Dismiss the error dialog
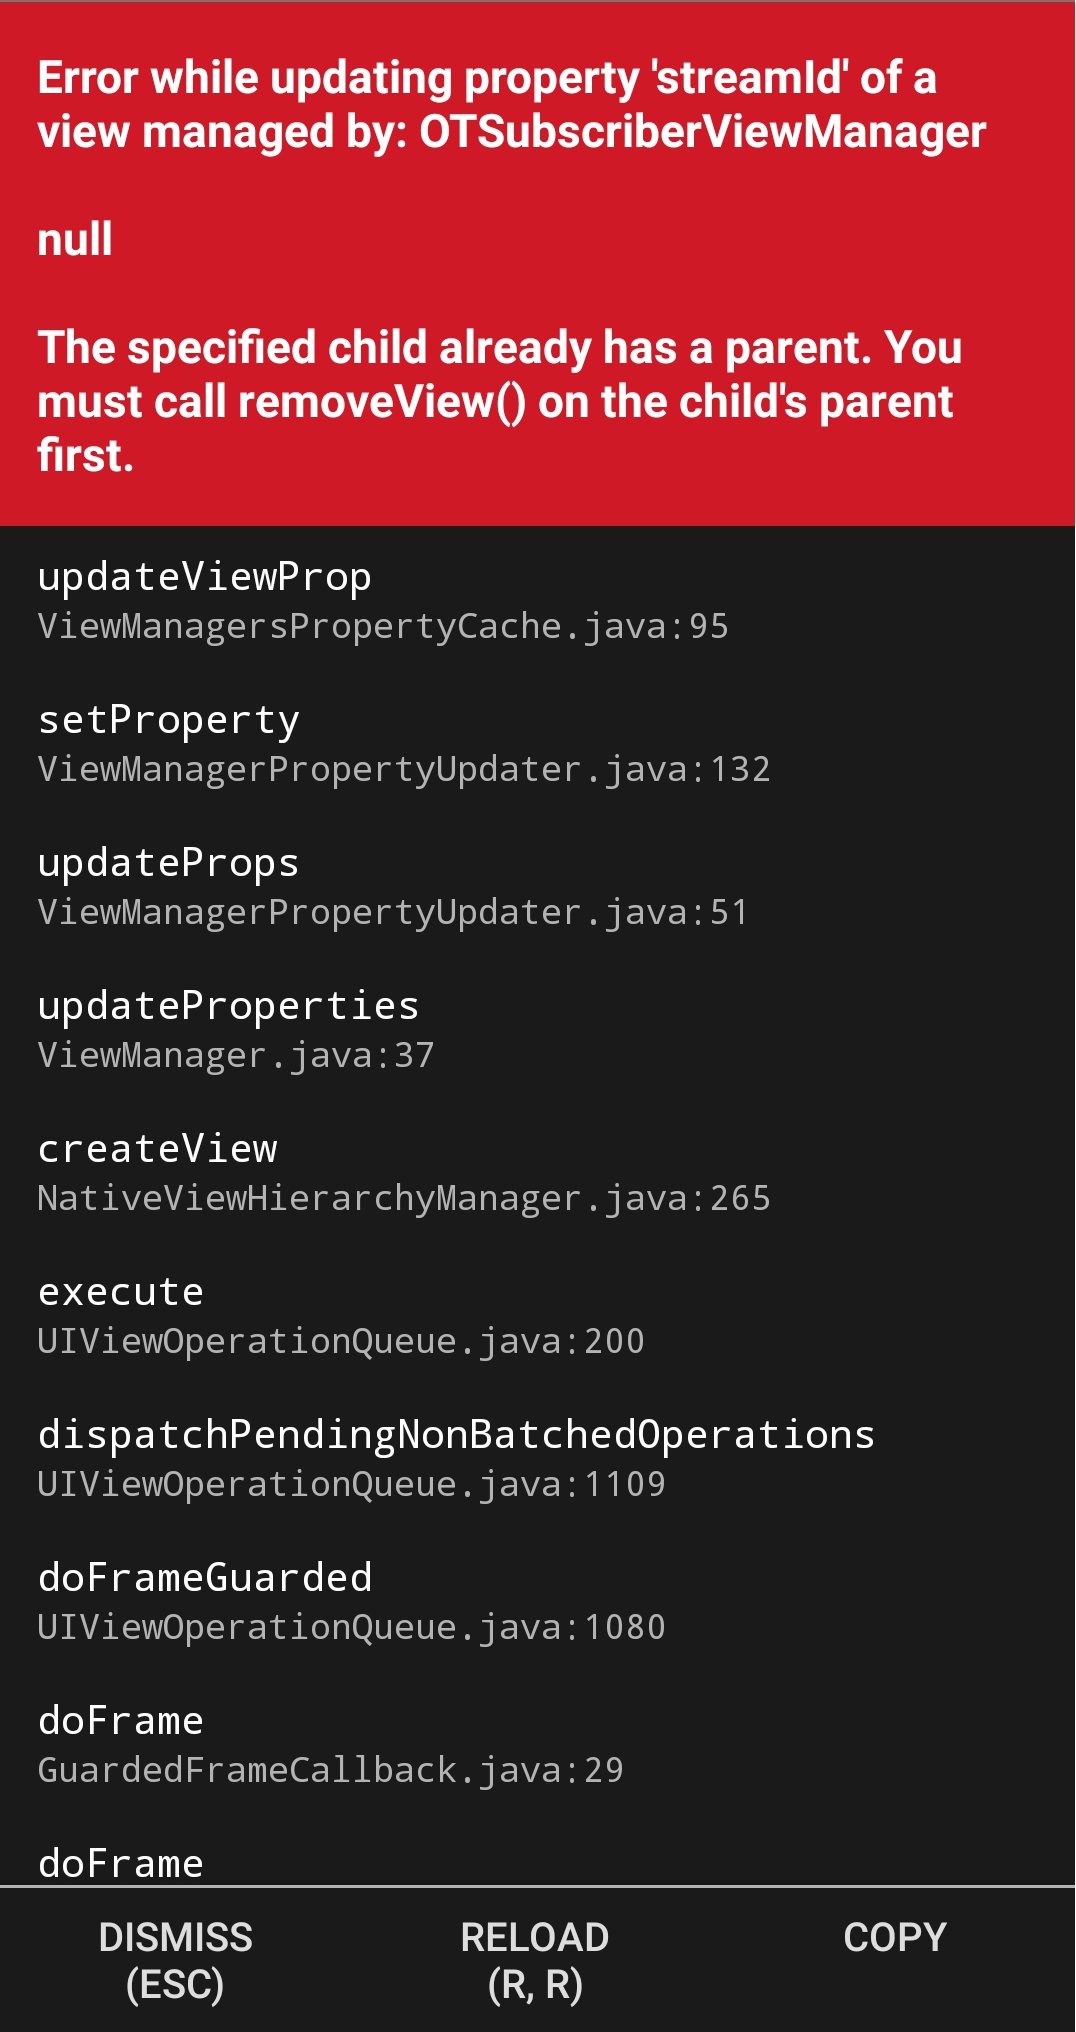Viewport: 1076px width, 2032px height. [175, 1955]
